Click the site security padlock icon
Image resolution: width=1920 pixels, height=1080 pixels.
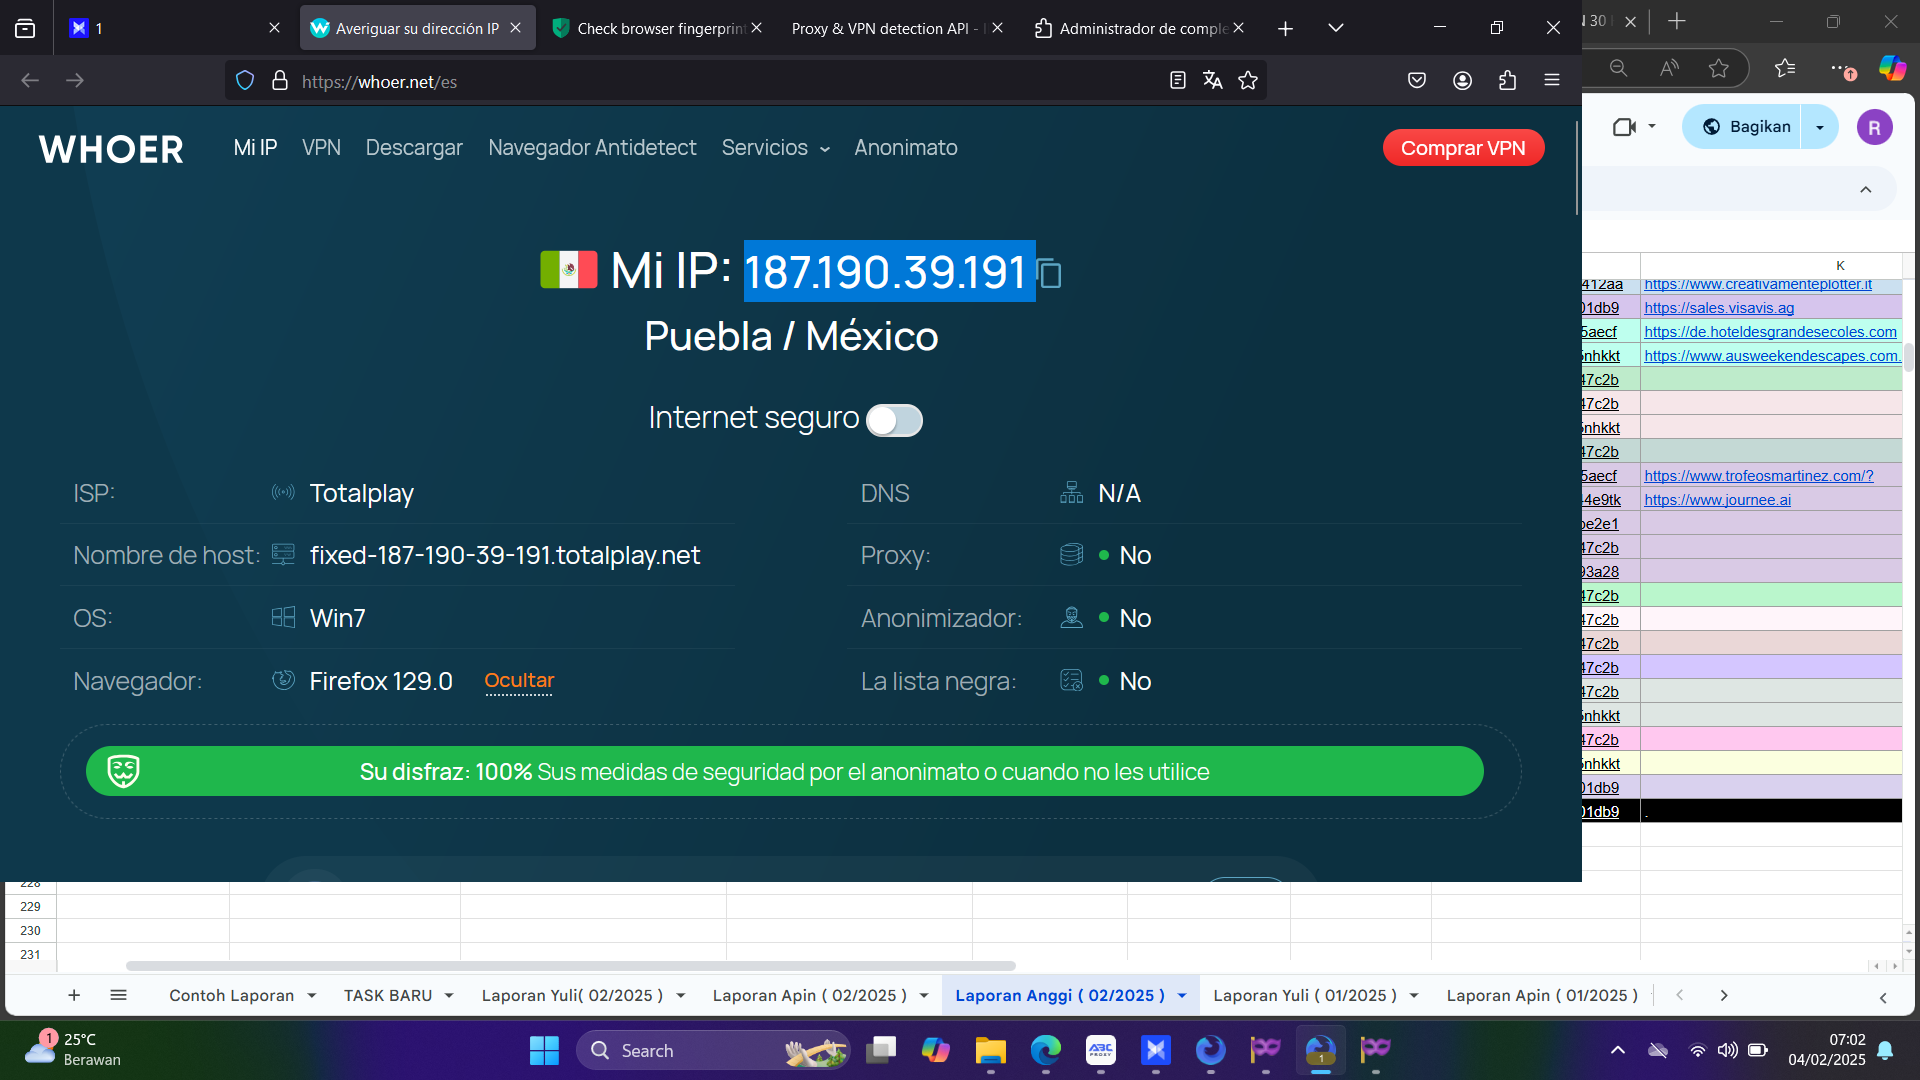click(280, 81)
